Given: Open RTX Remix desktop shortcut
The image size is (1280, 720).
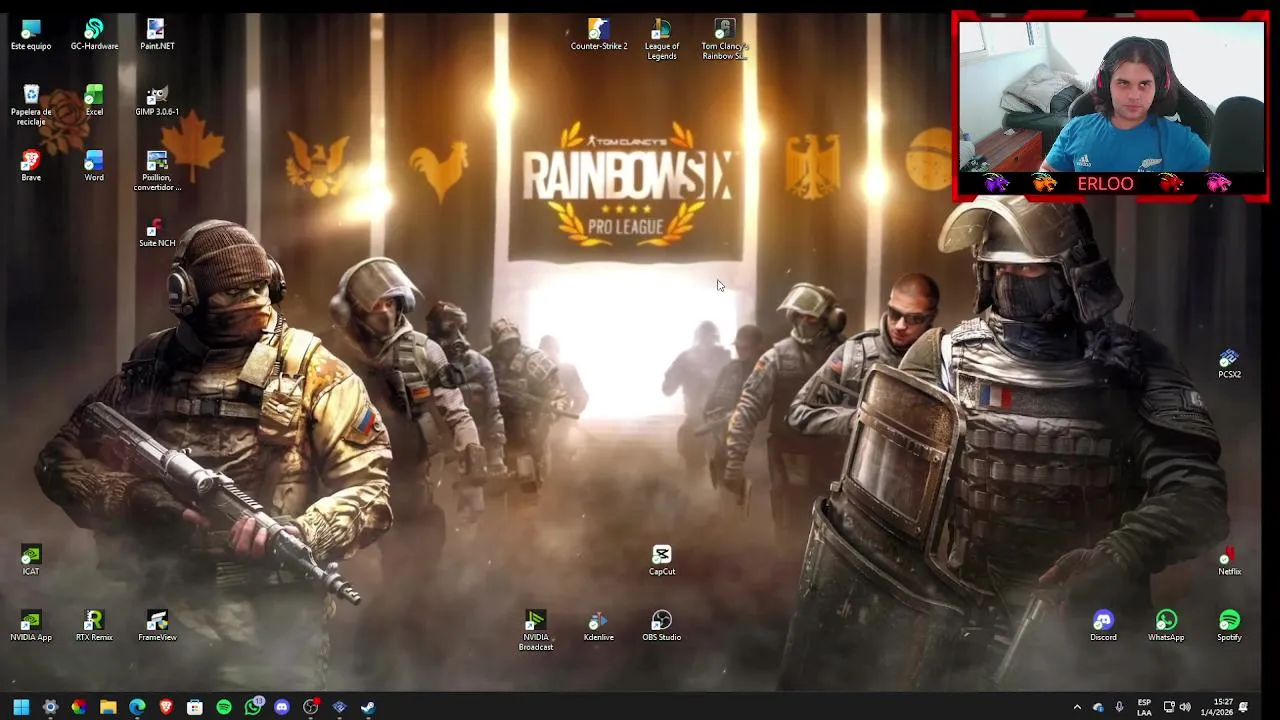Looking at the screenshot, I should coord(94,626).
